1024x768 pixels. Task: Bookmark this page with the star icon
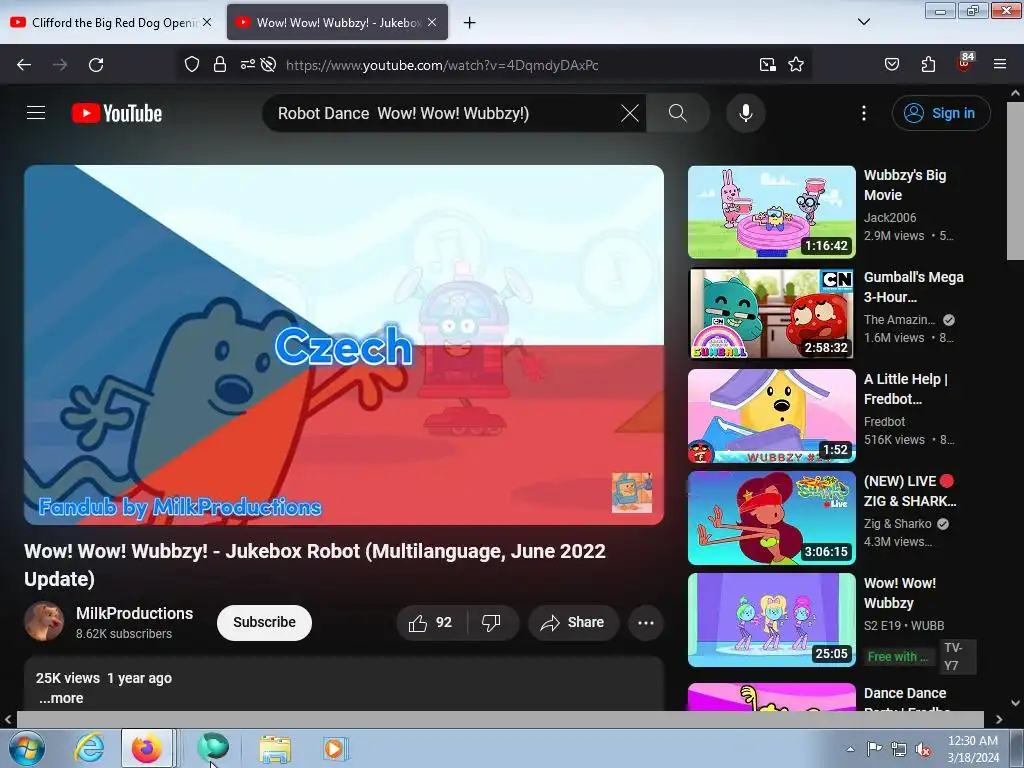[795, 65]
